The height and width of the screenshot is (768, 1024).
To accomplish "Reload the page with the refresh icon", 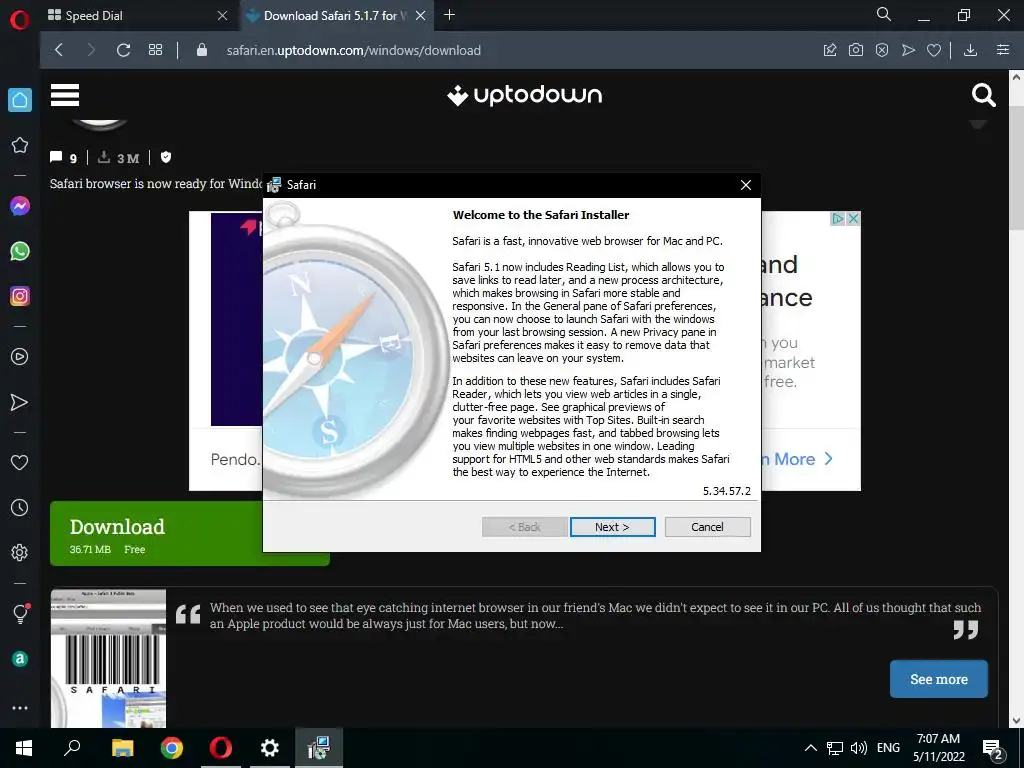I will (123, 50).
